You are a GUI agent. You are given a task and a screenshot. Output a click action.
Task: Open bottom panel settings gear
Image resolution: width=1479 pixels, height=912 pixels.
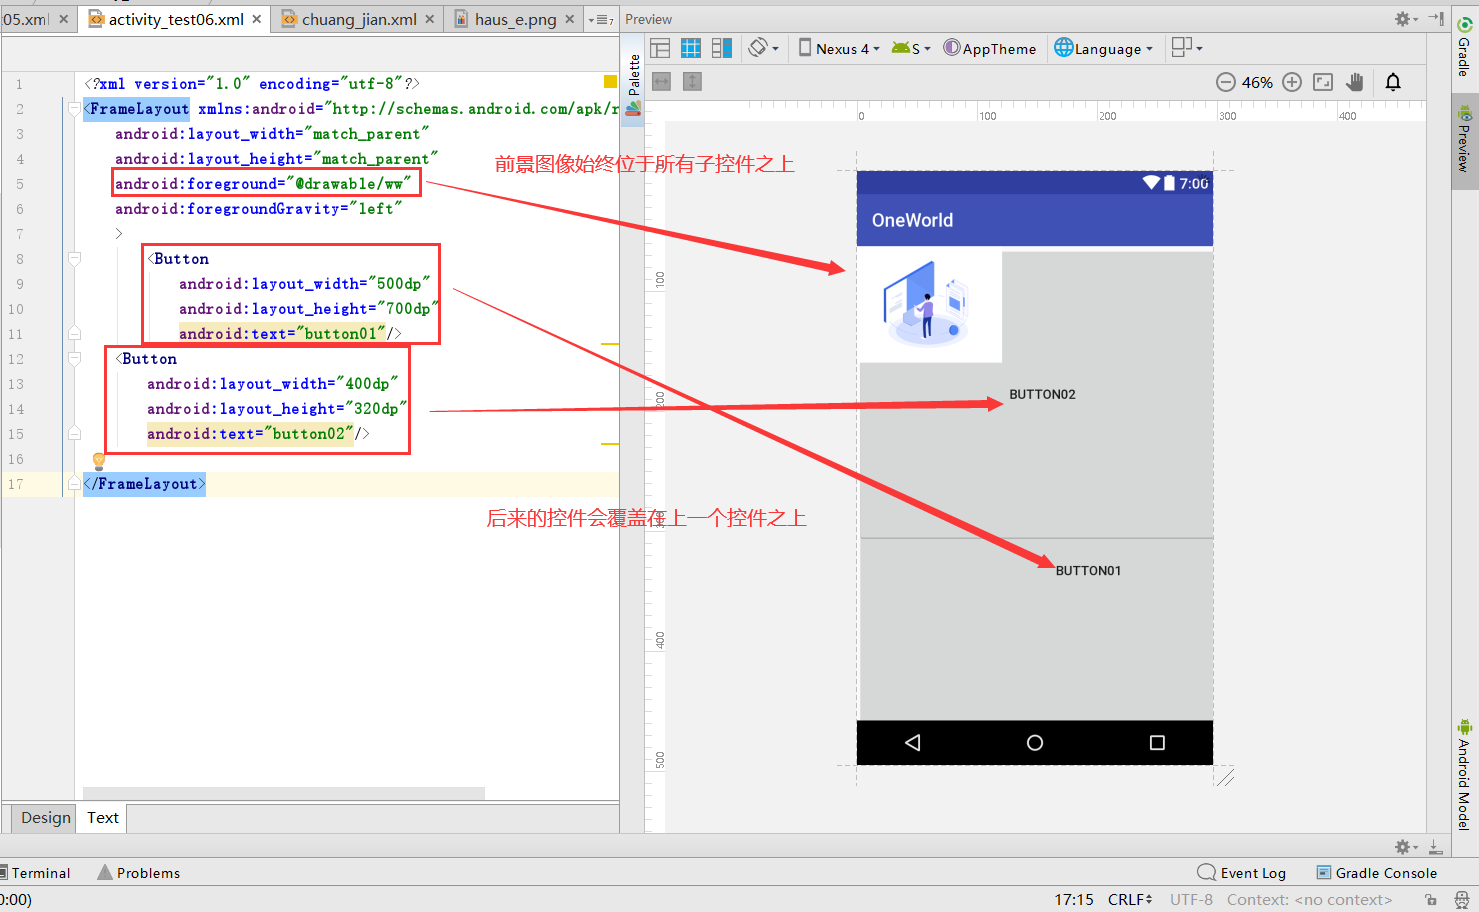coord(1405,847)
